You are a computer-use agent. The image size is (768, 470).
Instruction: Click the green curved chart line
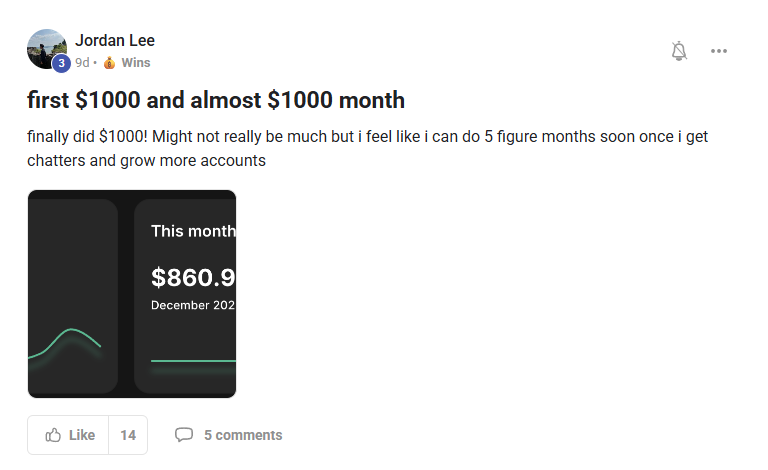(x=70, y=334)
